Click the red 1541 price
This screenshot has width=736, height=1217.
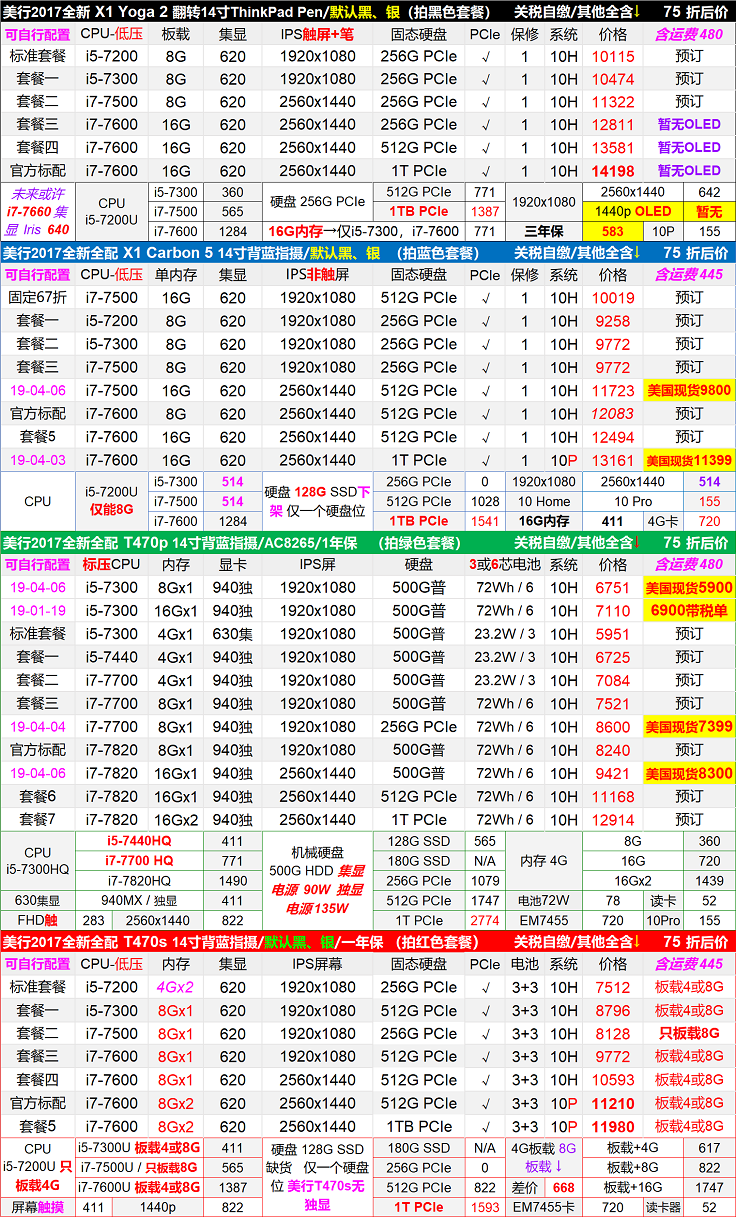pos(485,521)
